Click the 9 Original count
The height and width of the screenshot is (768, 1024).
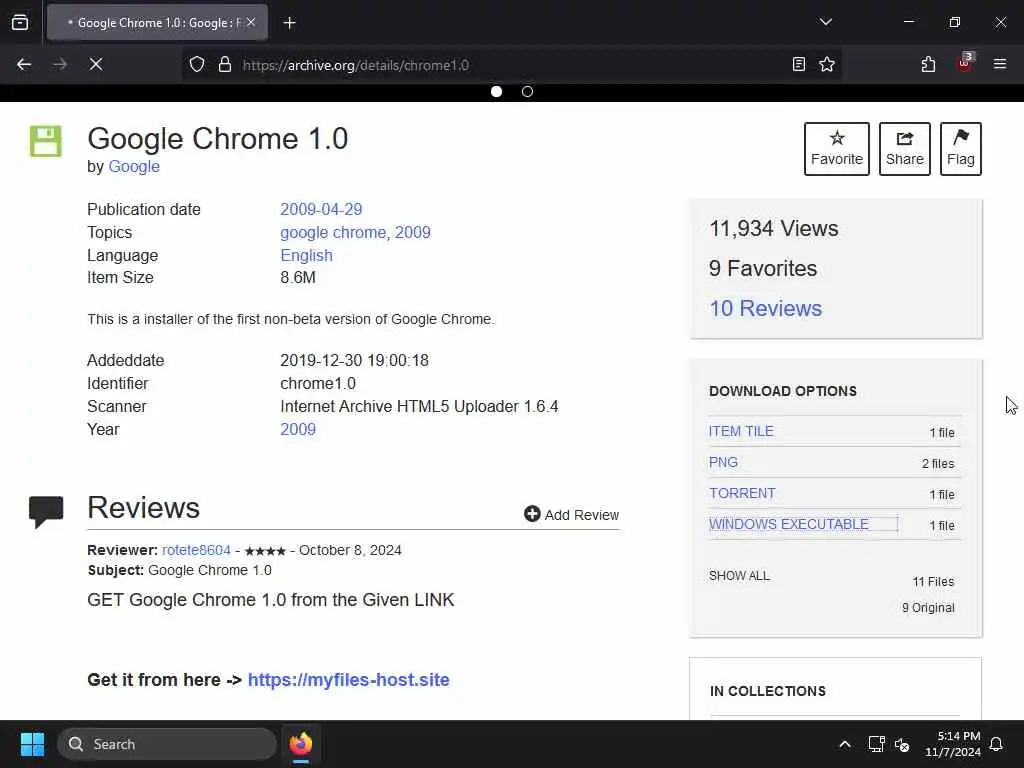(928, 608)
